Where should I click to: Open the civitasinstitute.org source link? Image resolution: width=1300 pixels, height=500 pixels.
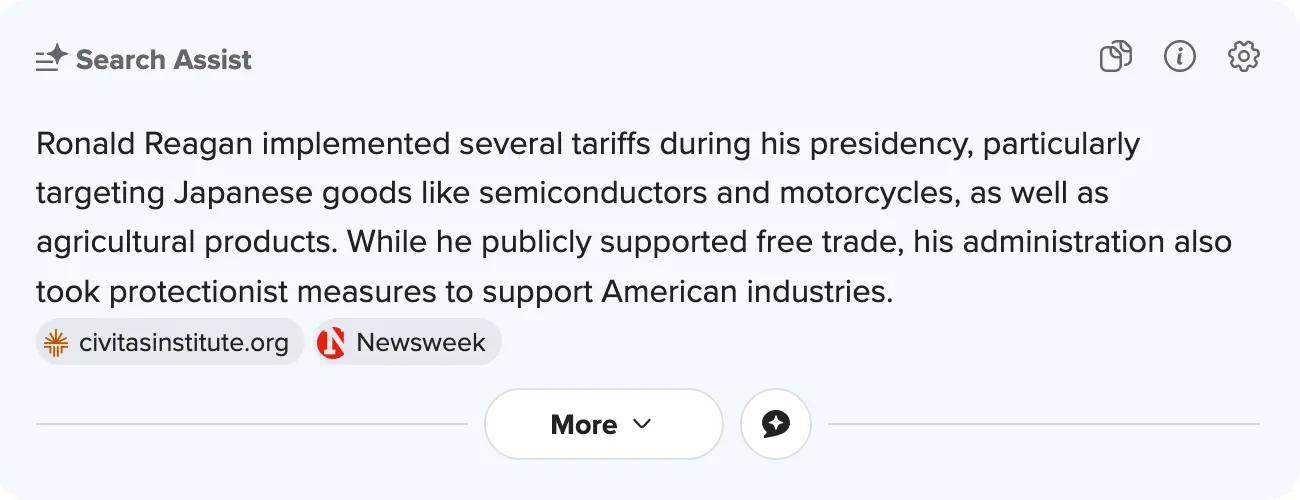(183, 343)
